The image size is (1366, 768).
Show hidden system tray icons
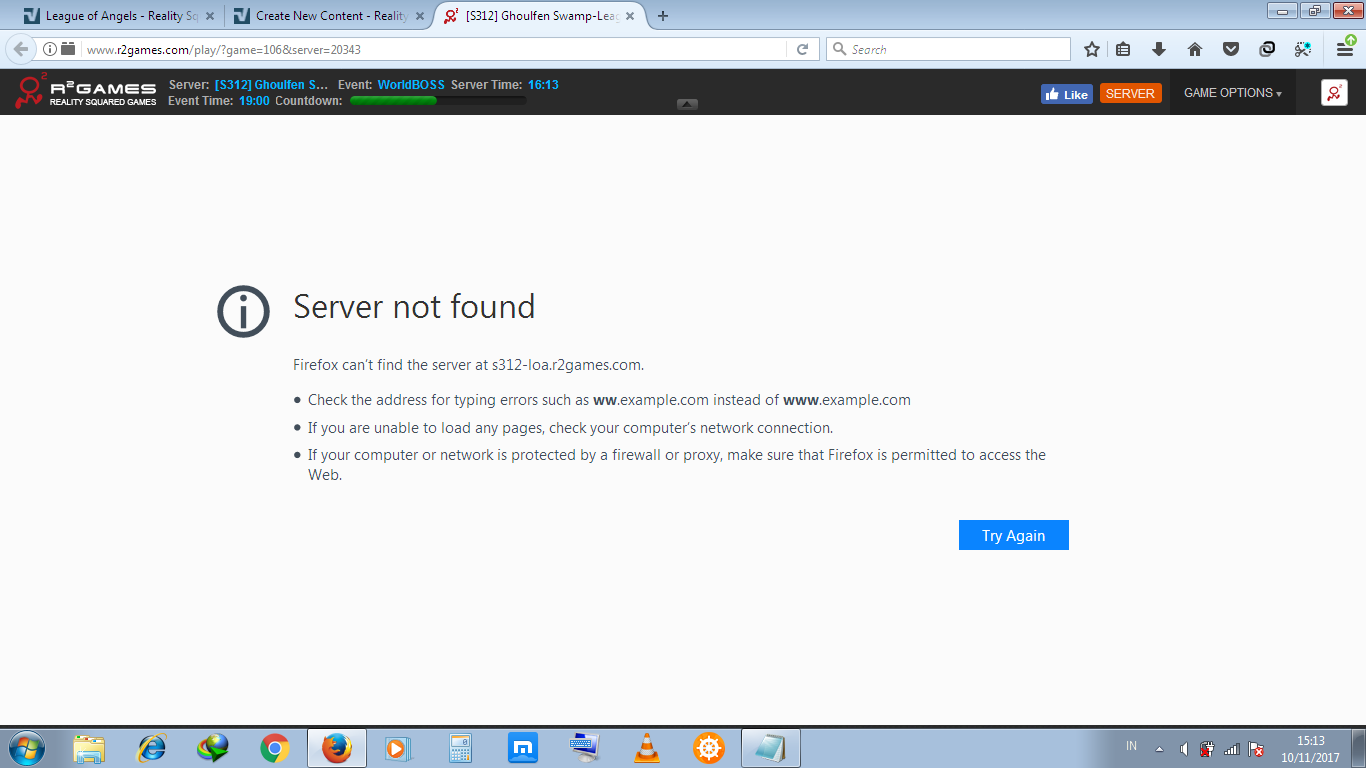click(1159, 748)
